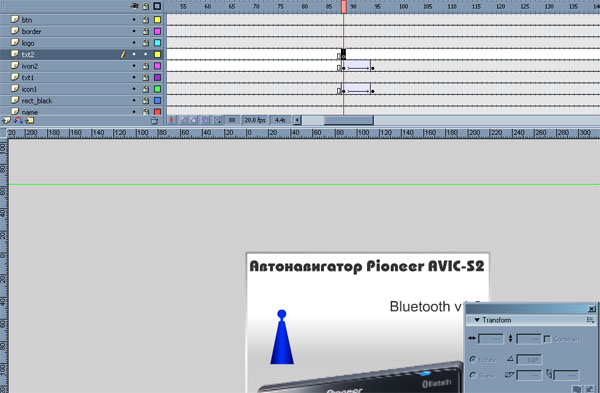
Task: Click rect_black layer blue outline swatch
Action: (157, 100)
